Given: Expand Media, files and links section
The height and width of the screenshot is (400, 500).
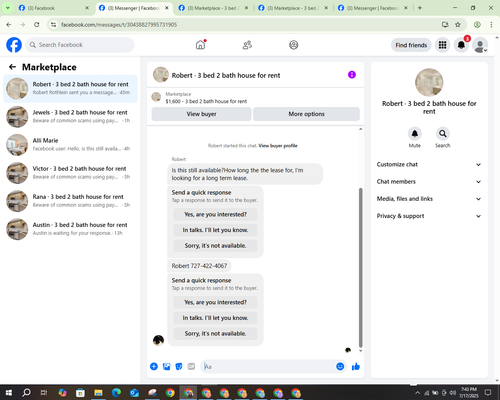Looking at the screenshot, I should [x=429, y=199].
